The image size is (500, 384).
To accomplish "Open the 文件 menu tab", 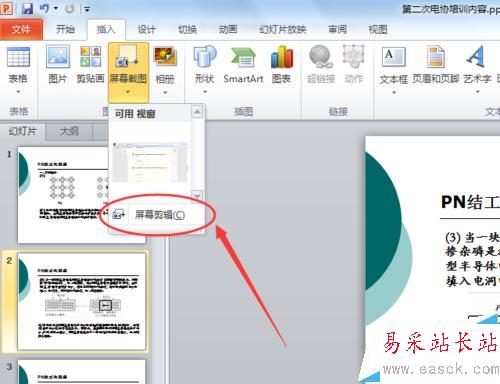I will (x=21, y=30).
